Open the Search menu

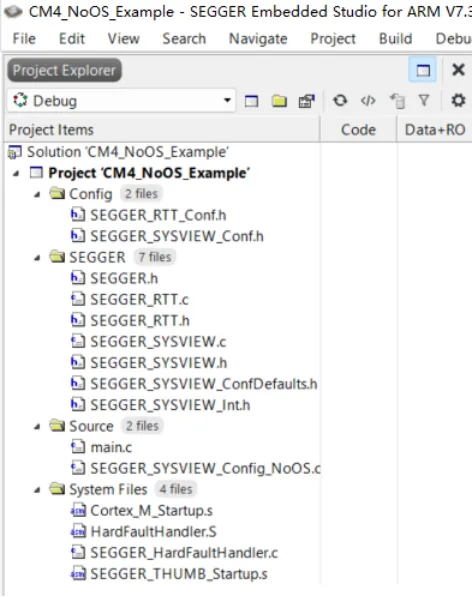click(184, 38)
